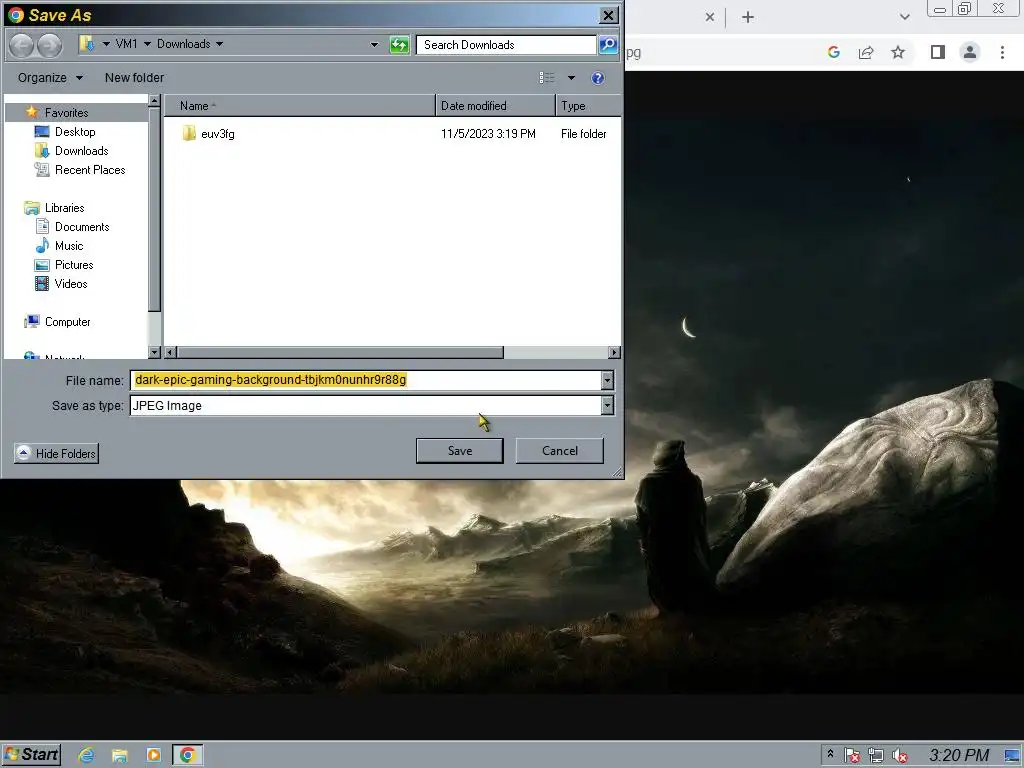The height and width of the screenshot is (768, 1024).
Task: Click the Forward arrow in Save As dialog
Action: tap(50, 44)
